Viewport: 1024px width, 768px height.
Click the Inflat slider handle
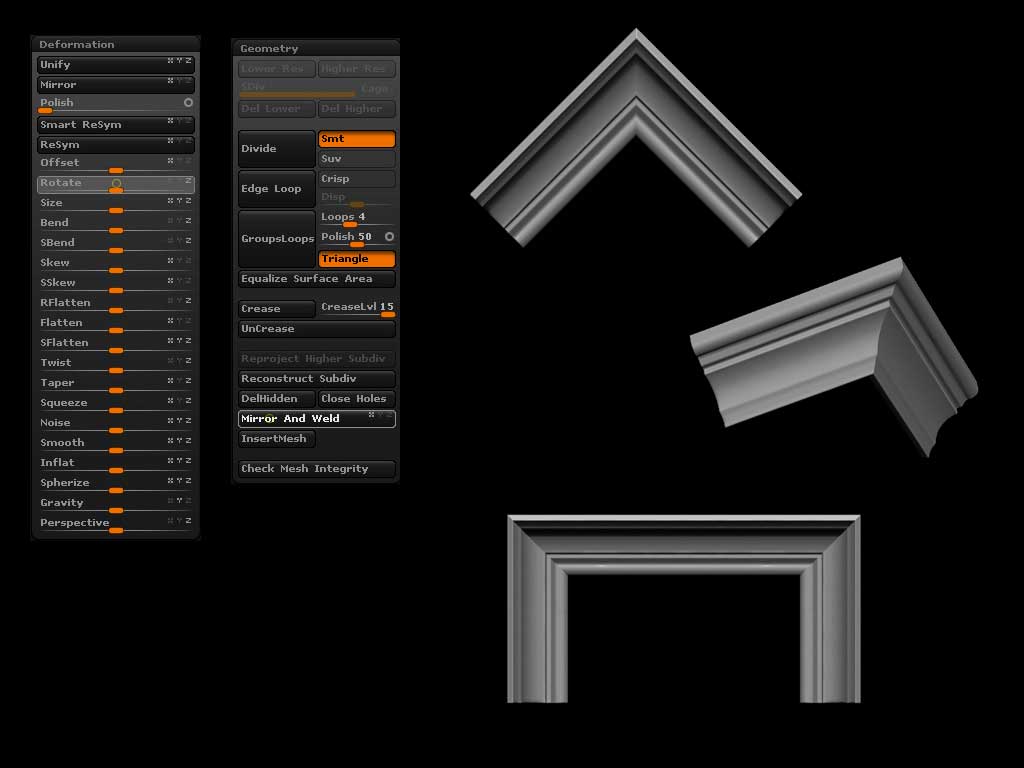point(116,471)
